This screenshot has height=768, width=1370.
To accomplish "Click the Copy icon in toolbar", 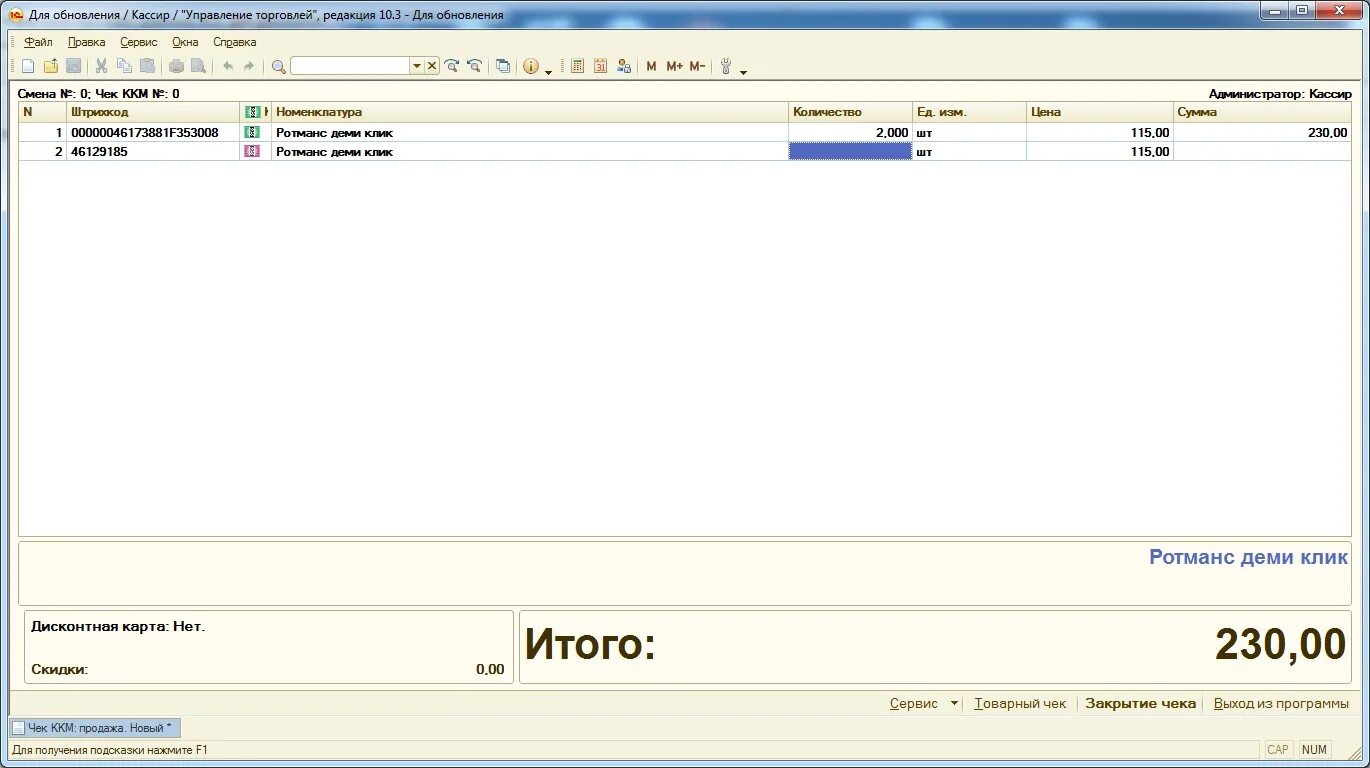I will click(x=124, y=66).
